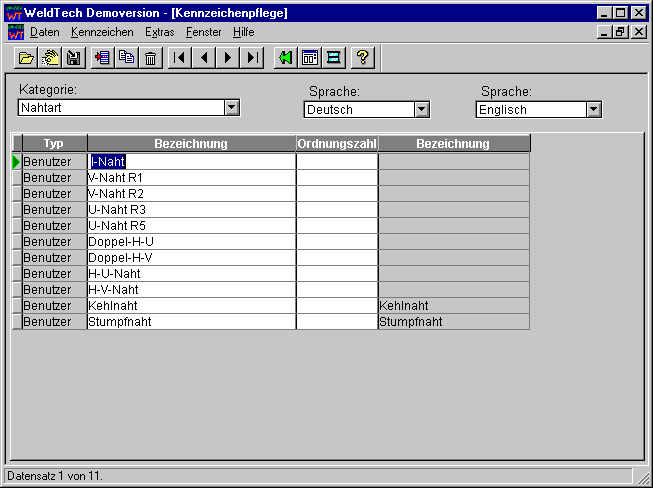Open the Extras menu
Viewport: 653px width, 488px height.
click(x=159, y=32)
